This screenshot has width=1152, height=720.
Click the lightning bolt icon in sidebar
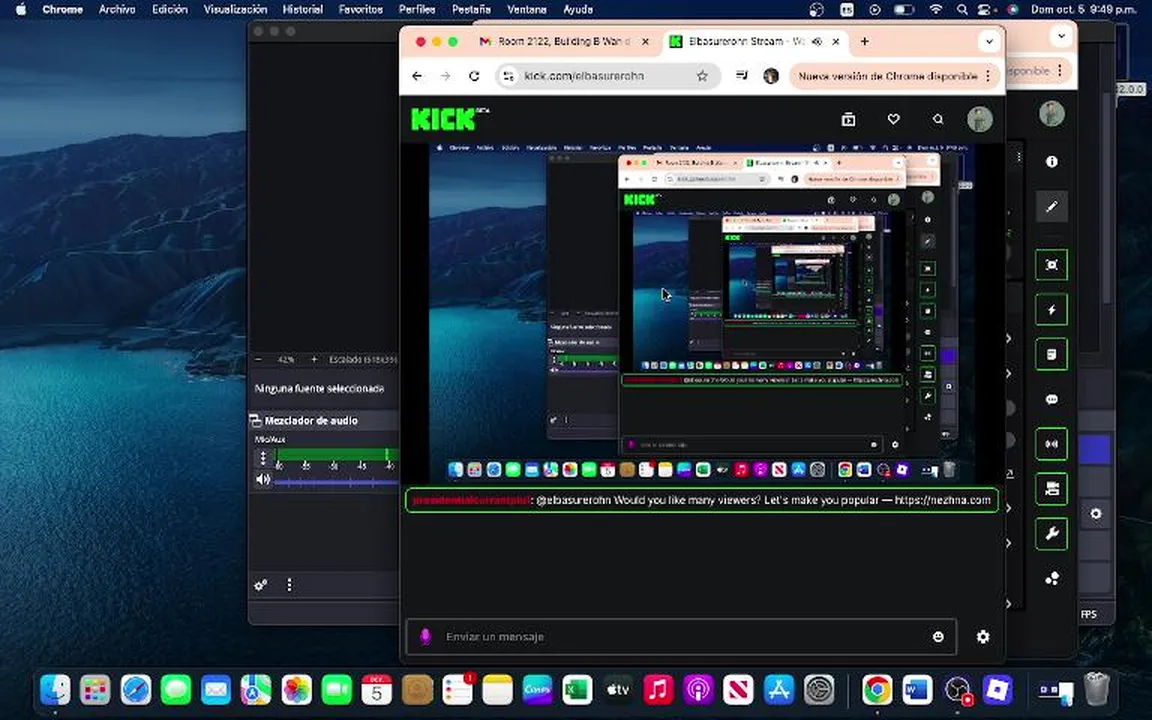[1051, 310]
